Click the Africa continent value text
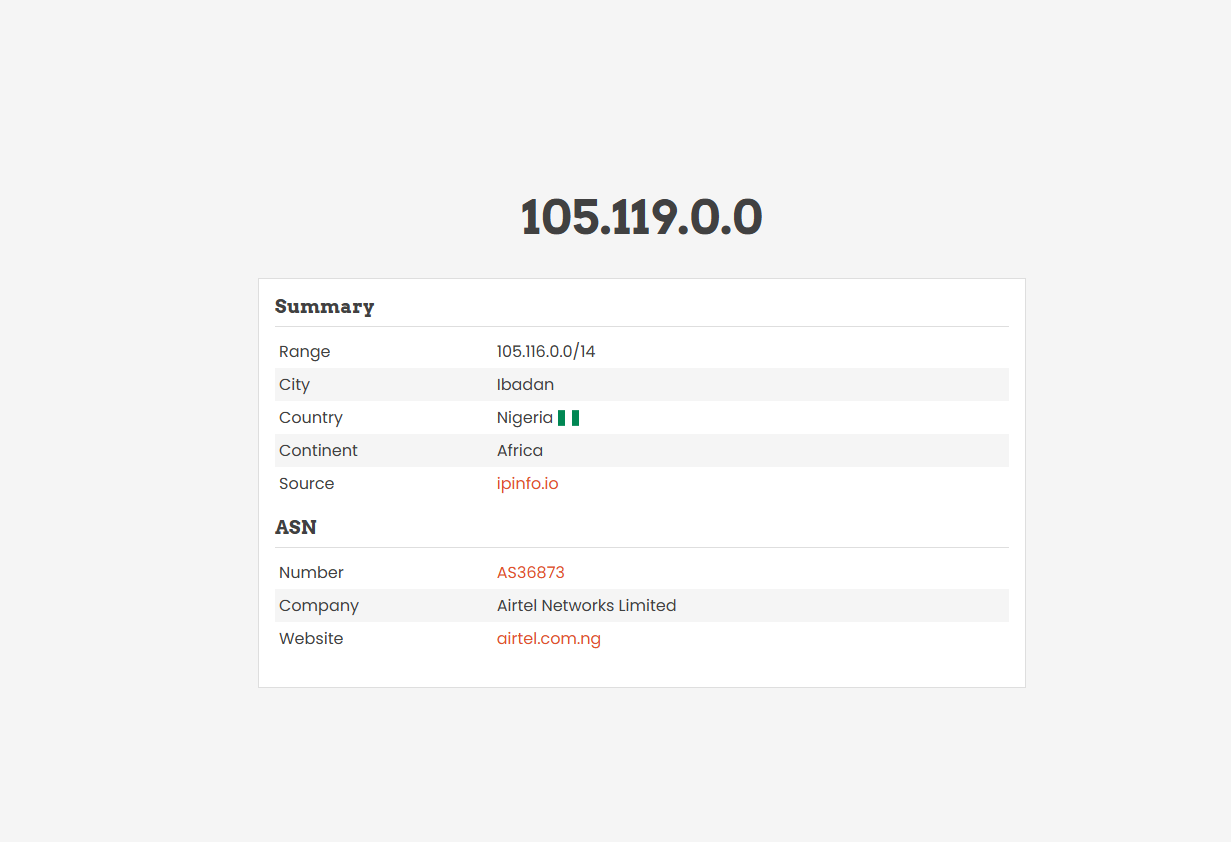1231x842 pixels. point(519,450)
